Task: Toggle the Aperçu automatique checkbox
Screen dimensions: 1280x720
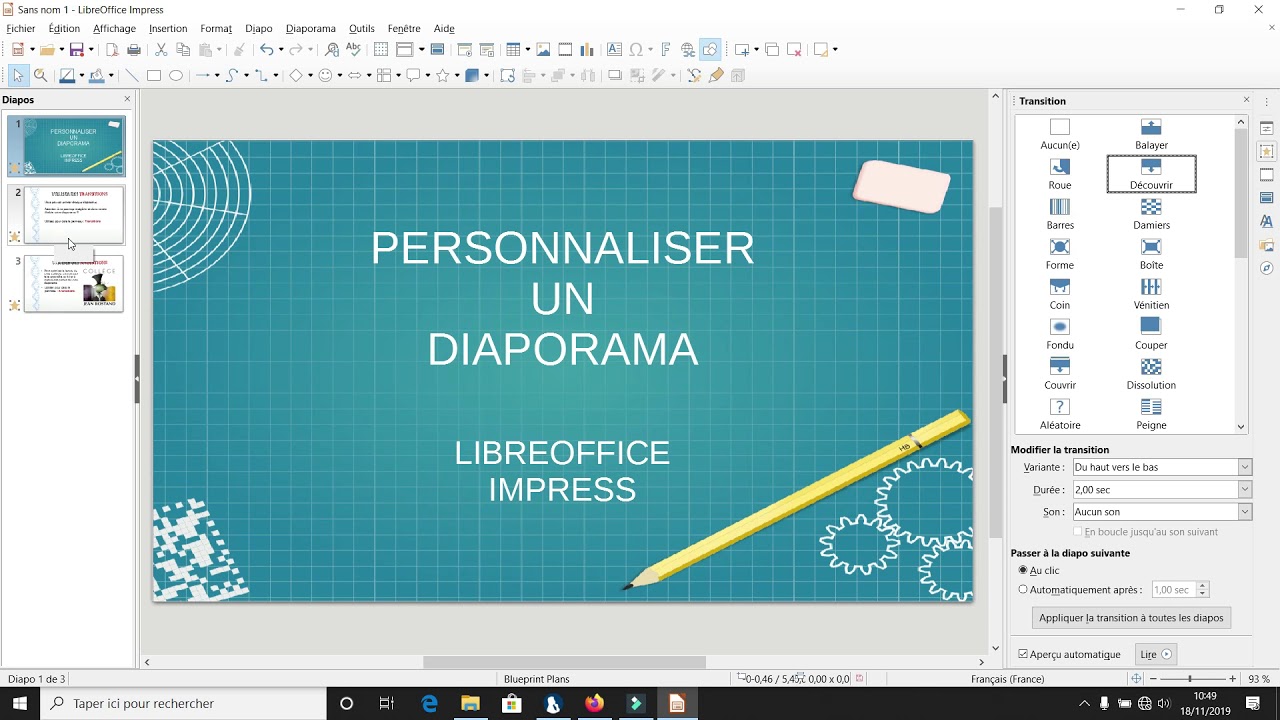Action: (x=1023, y=654)
